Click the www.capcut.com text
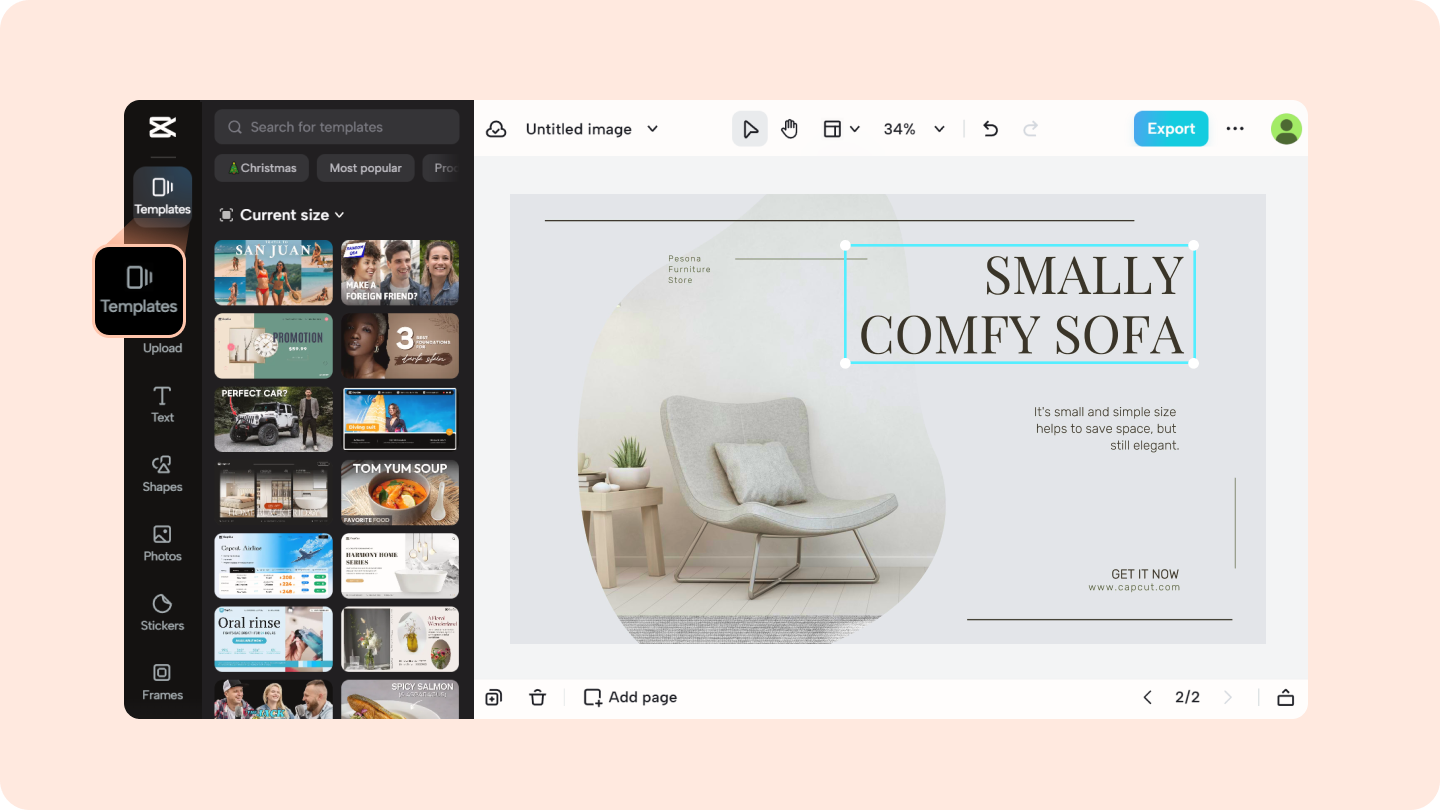Screen dimensions: 1440x810 [x=1134, y=588]
